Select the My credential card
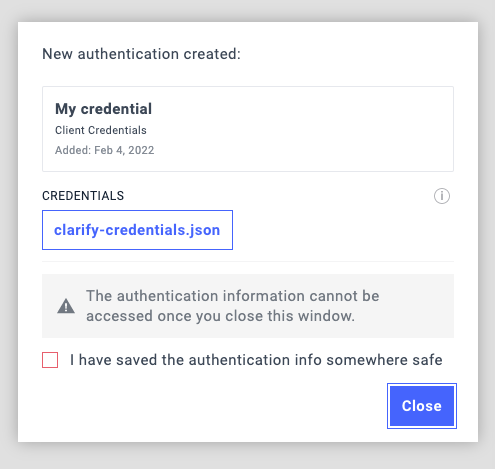Image resolution: width=495 pixels, height=469 pixels. [x=248, y=129]
